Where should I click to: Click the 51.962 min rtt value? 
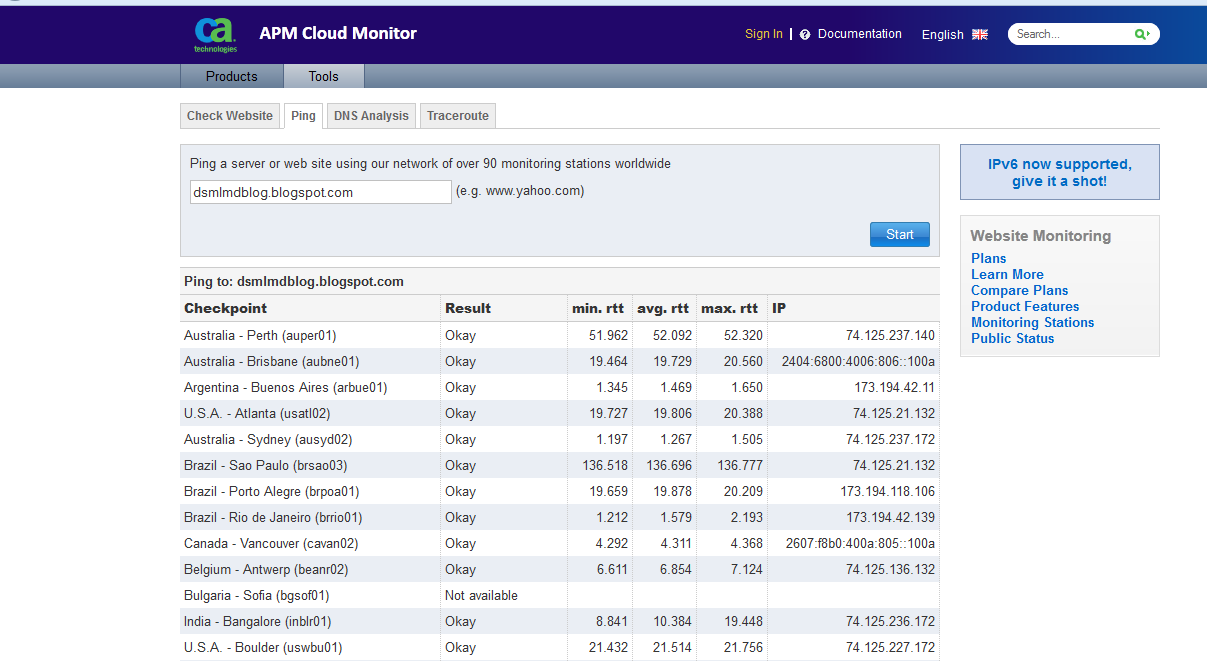609,335
